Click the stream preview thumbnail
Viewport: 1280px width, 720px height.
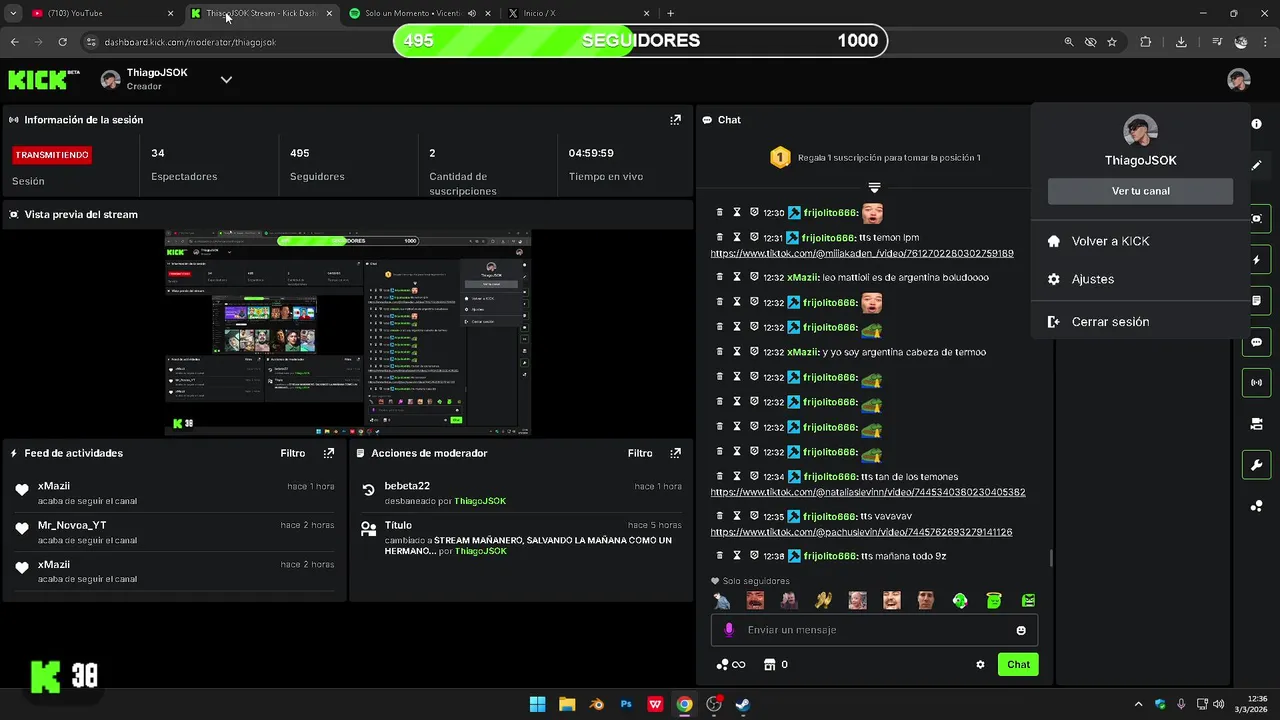click(x=347, y=333)
